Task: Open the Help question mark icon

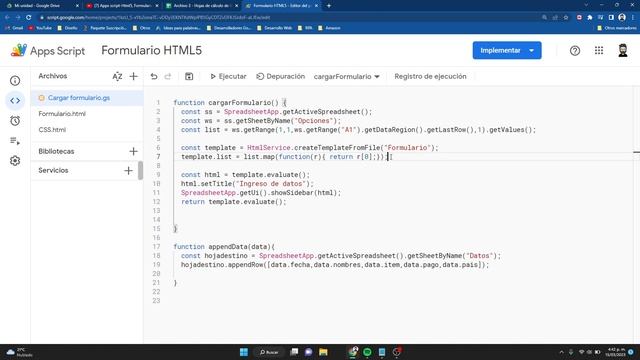Action: pos(575,51)
